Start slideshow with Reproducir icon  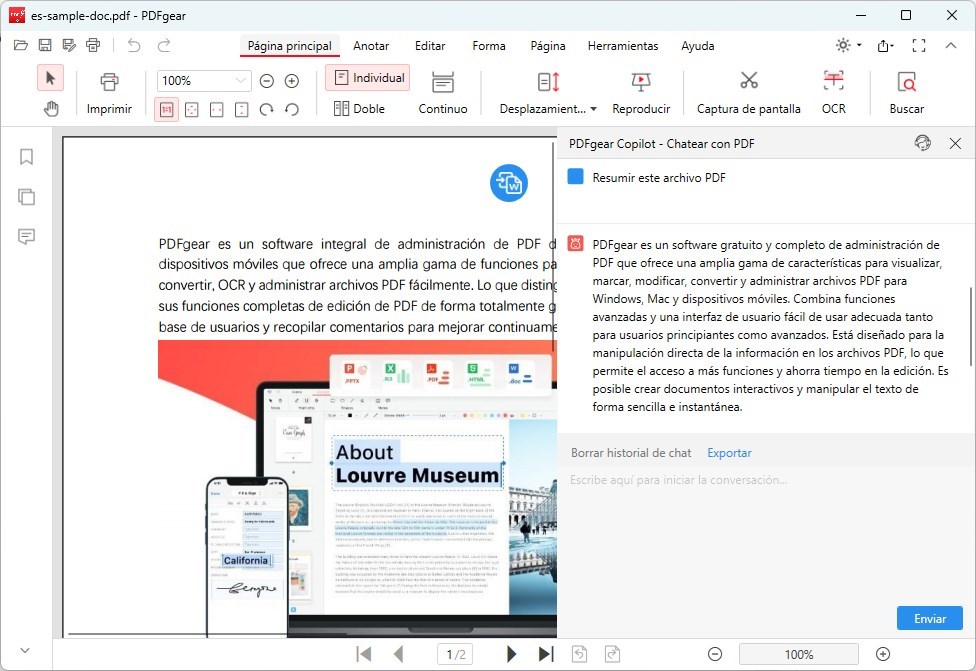point(641,82)
